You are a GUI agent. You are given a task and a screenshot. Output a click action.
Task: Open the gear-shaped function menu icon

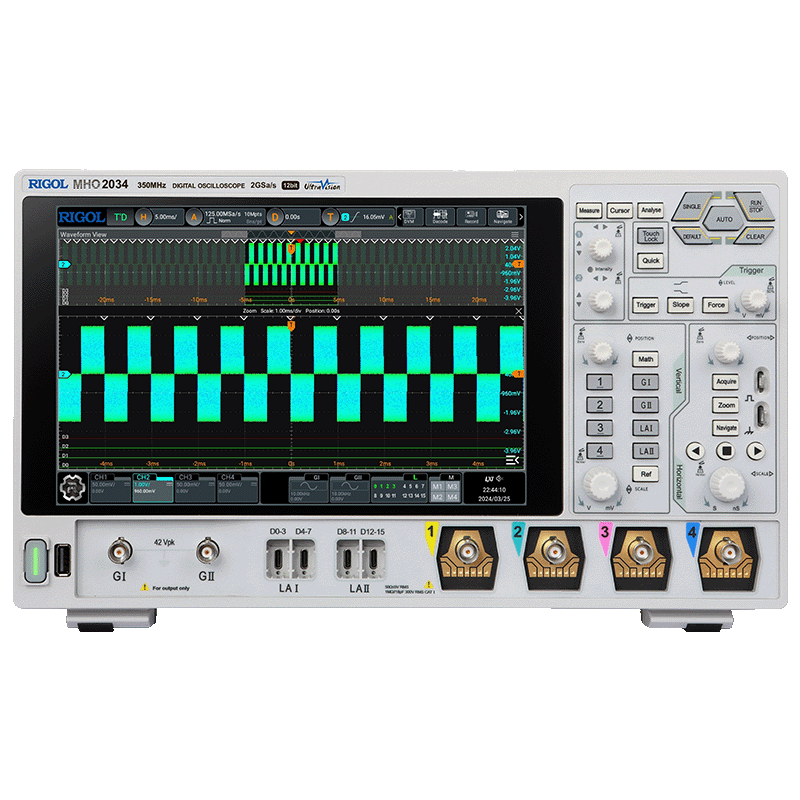click(72, 487)
